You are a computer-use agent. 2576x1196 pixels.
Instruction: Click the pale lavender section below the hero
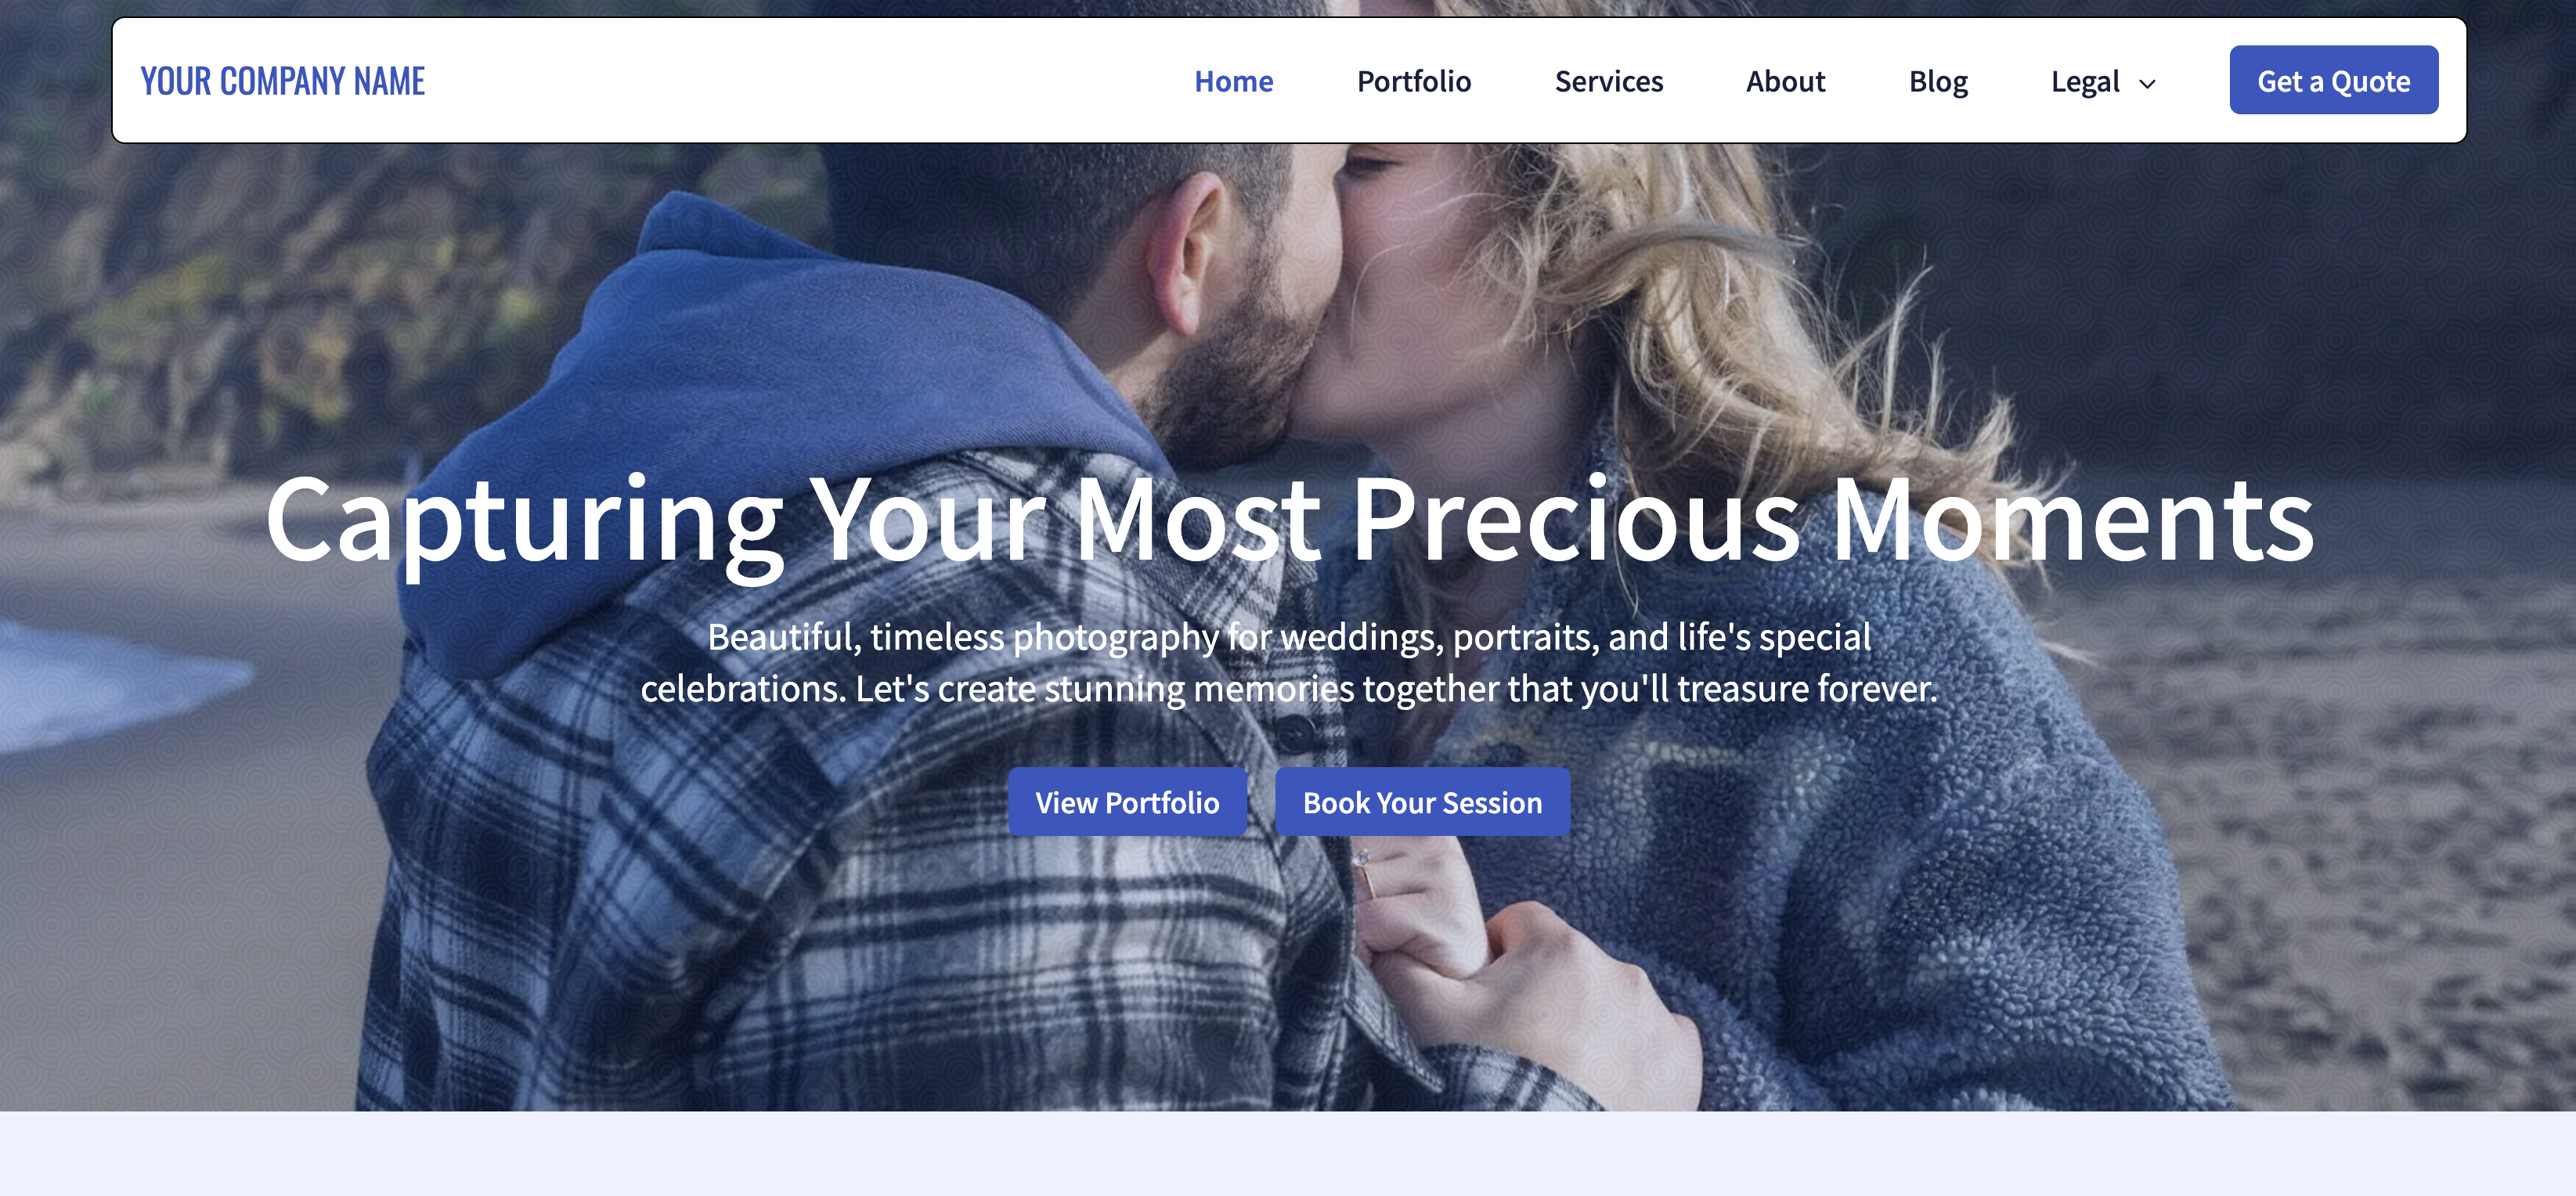(1288, 1154)
